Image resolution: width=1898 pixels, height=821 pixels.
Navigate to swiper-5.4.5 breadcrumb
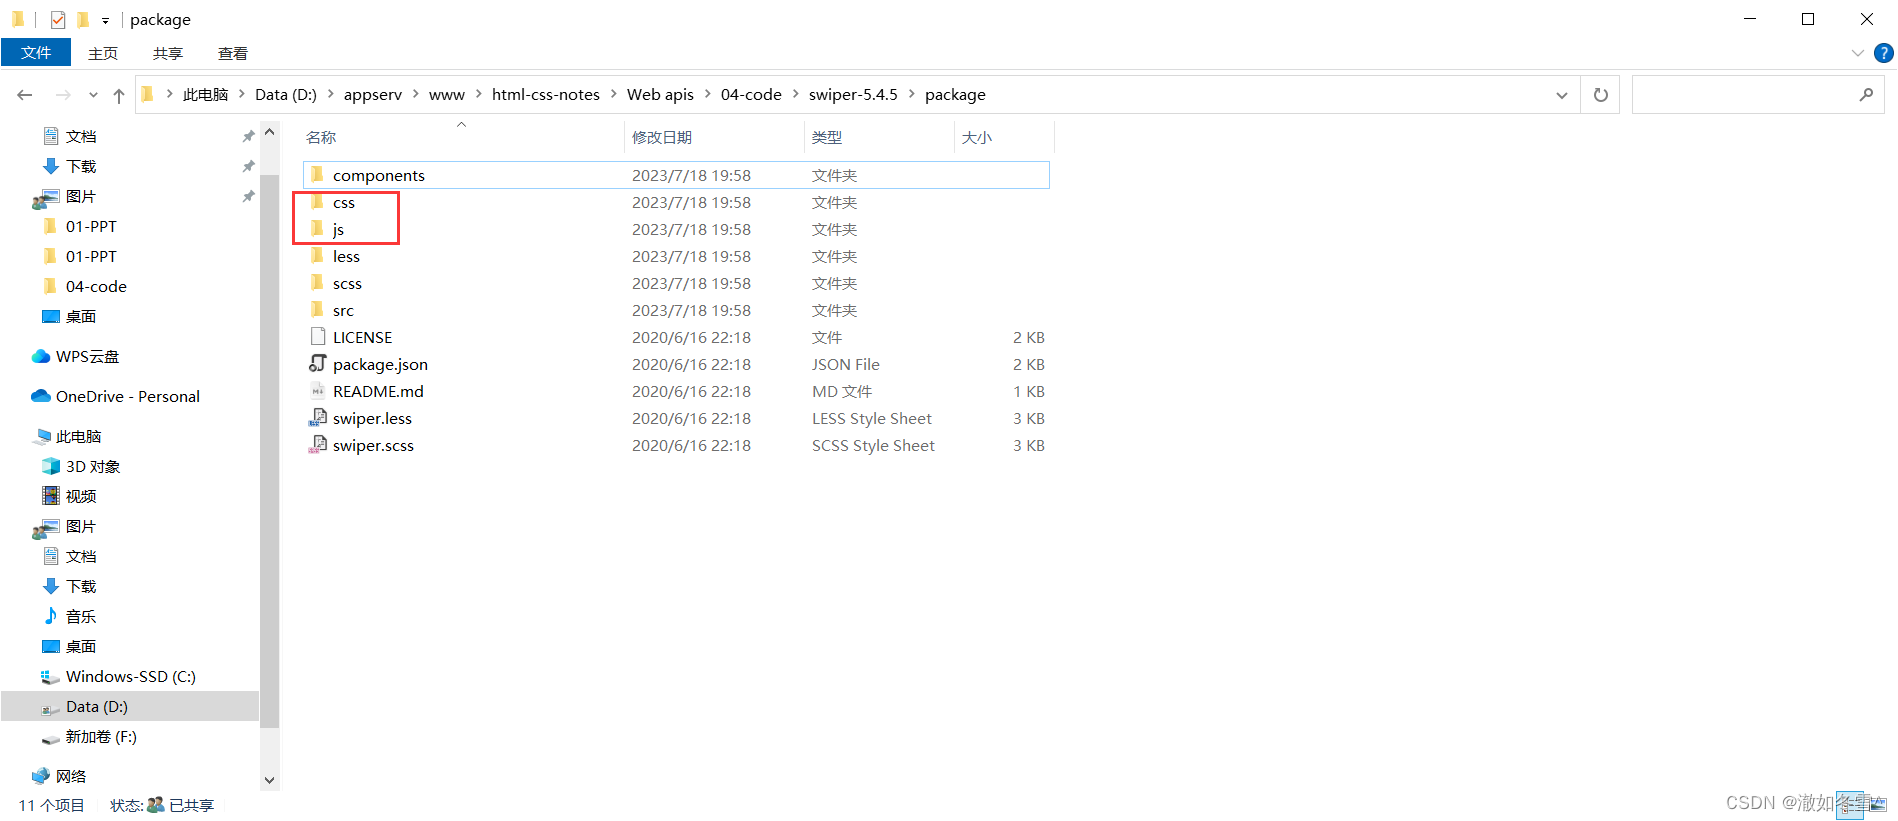pyautogui.click(x=853, y=94)
